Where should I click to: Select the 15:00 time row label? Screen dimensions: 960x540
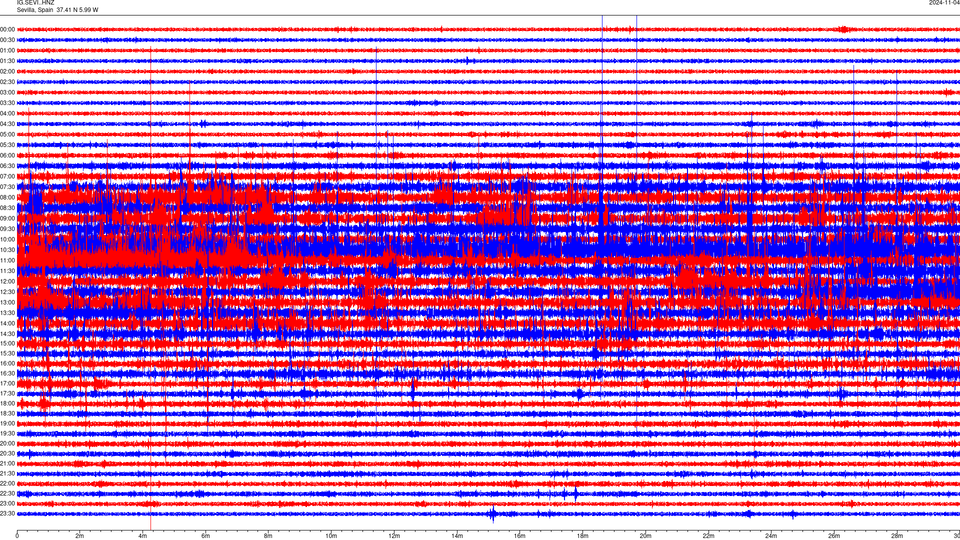point(7,343)
